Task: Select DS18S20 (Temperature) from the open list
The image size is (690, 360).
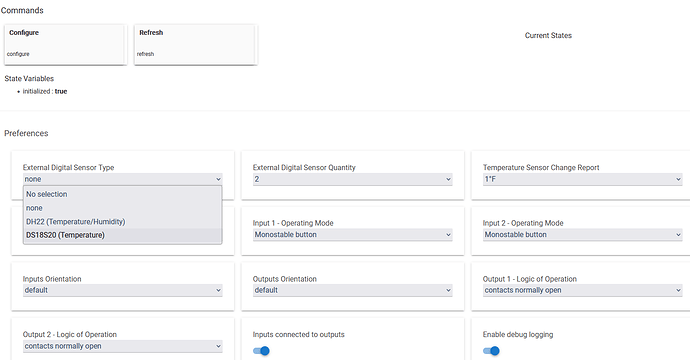Action: click(x=122, y=235)
